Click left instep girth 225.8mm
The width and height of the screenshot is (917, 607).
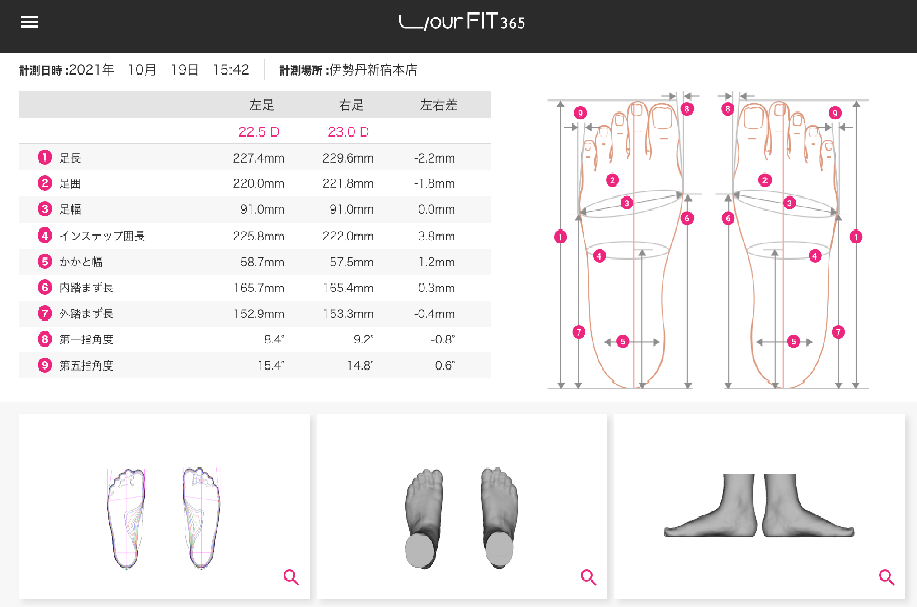258,236
